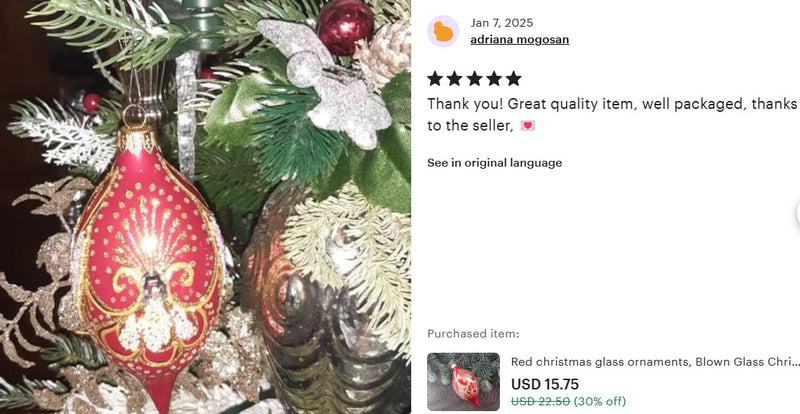This screenshot has width=800, height=414.
Task: Open the review photo of red teardrop ornament
Action: tap(205, 207)
